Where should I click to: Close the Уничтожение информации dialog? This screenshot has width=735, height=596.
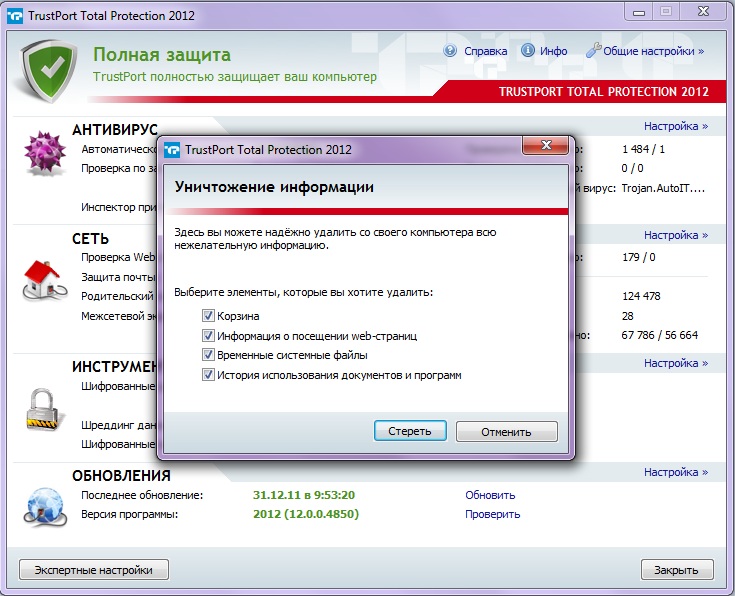click(x=546, y=145)
